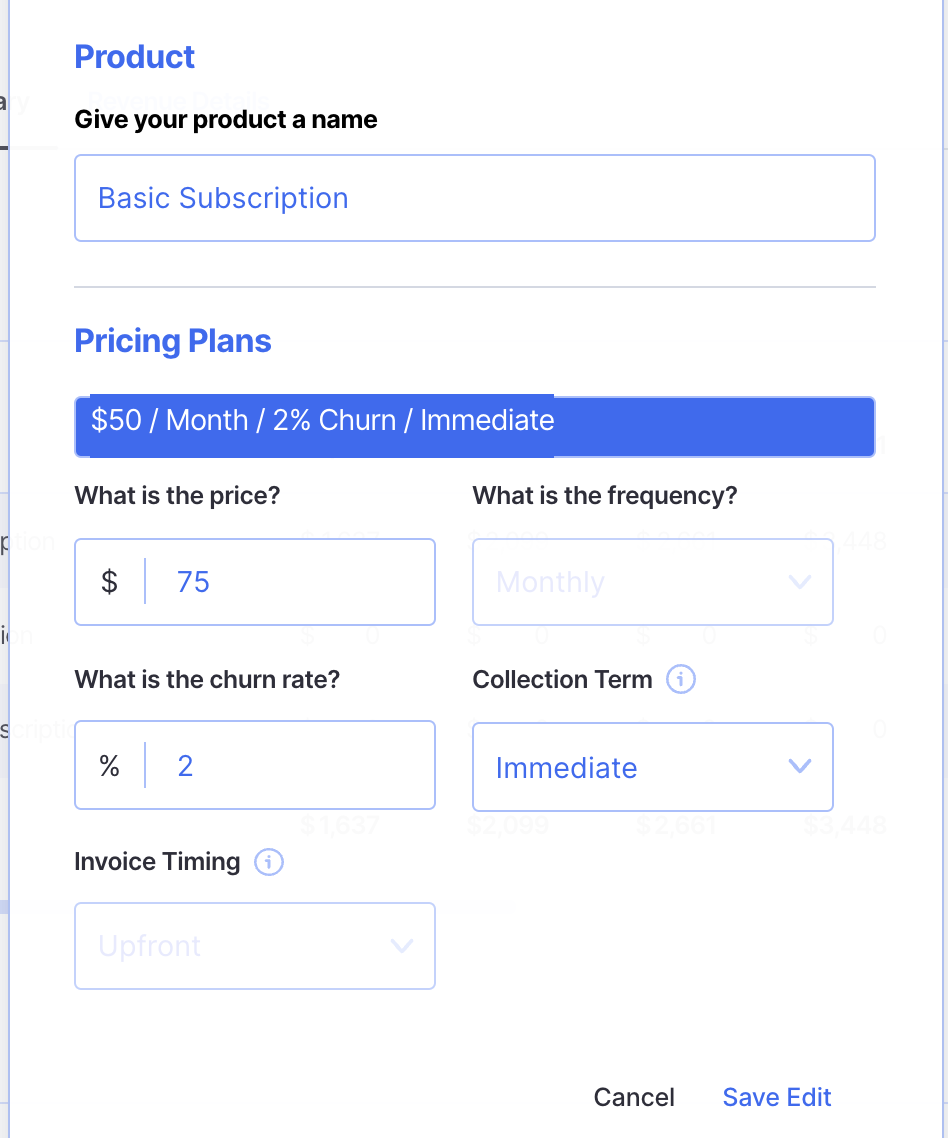Click the Collection Term info icon
This screenshot has height=1138, width=948.
(680, 680)
